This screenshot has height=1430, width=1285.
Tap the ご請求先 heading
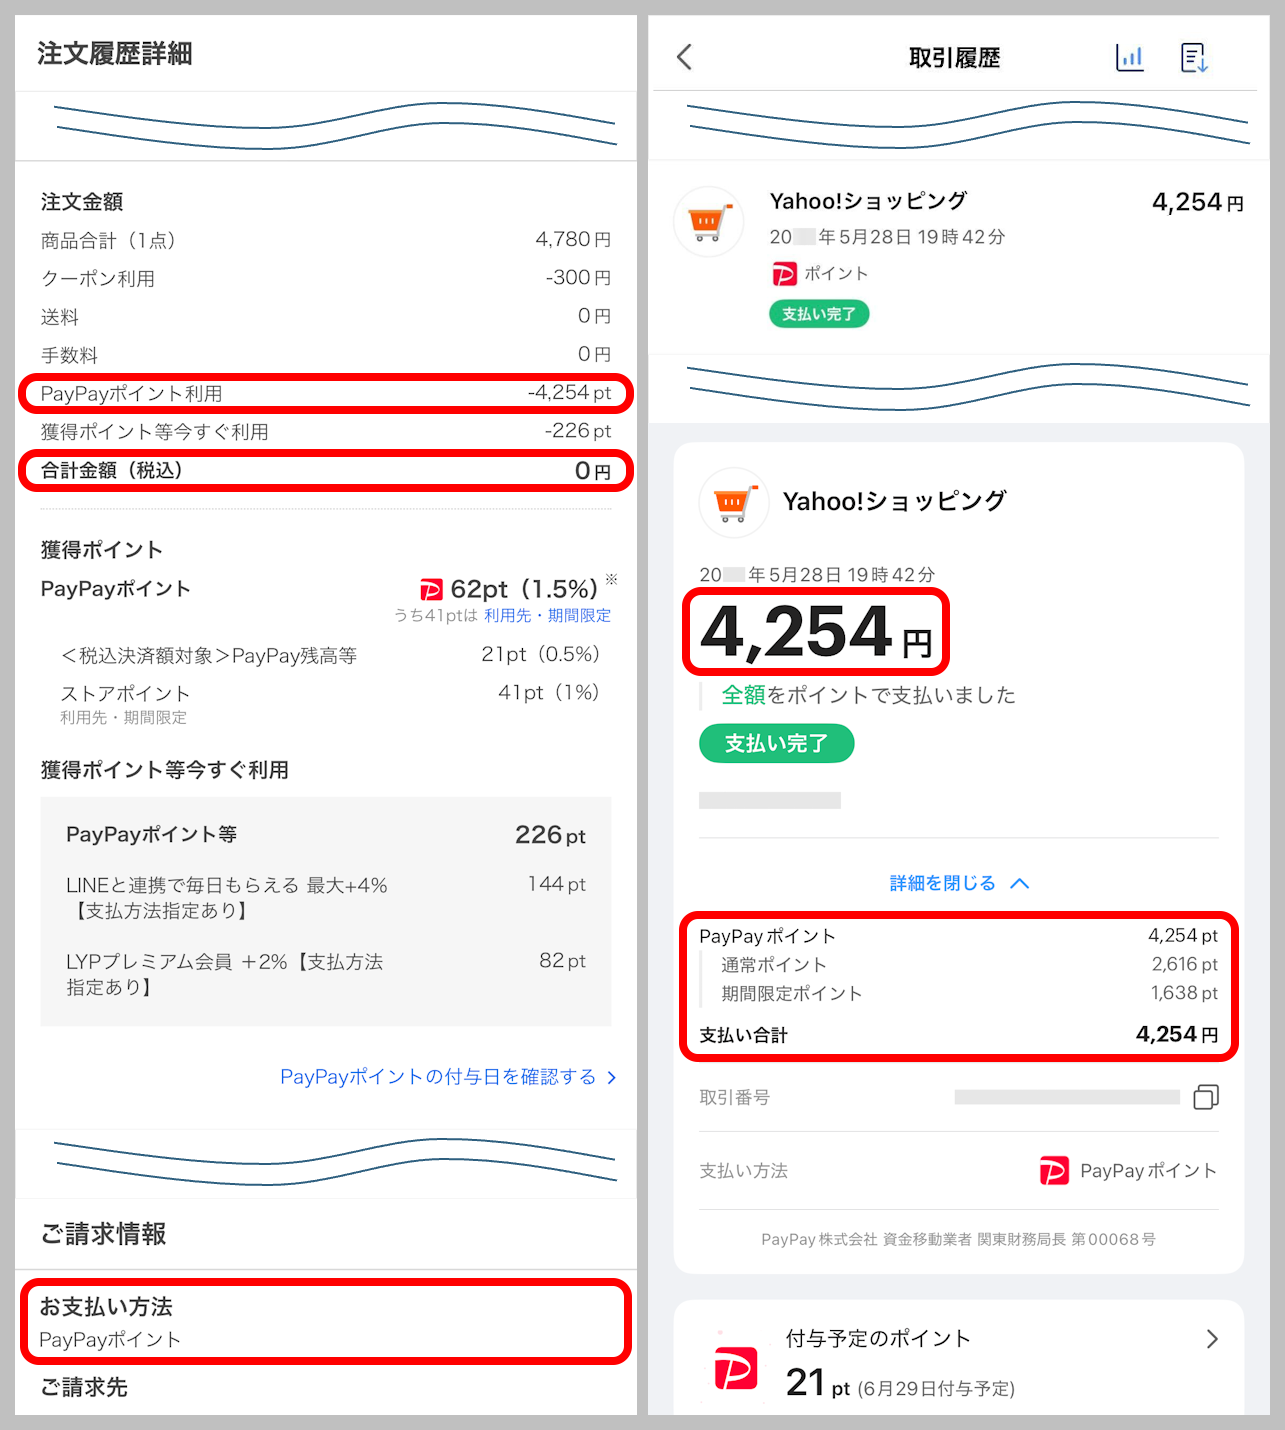84,1387
